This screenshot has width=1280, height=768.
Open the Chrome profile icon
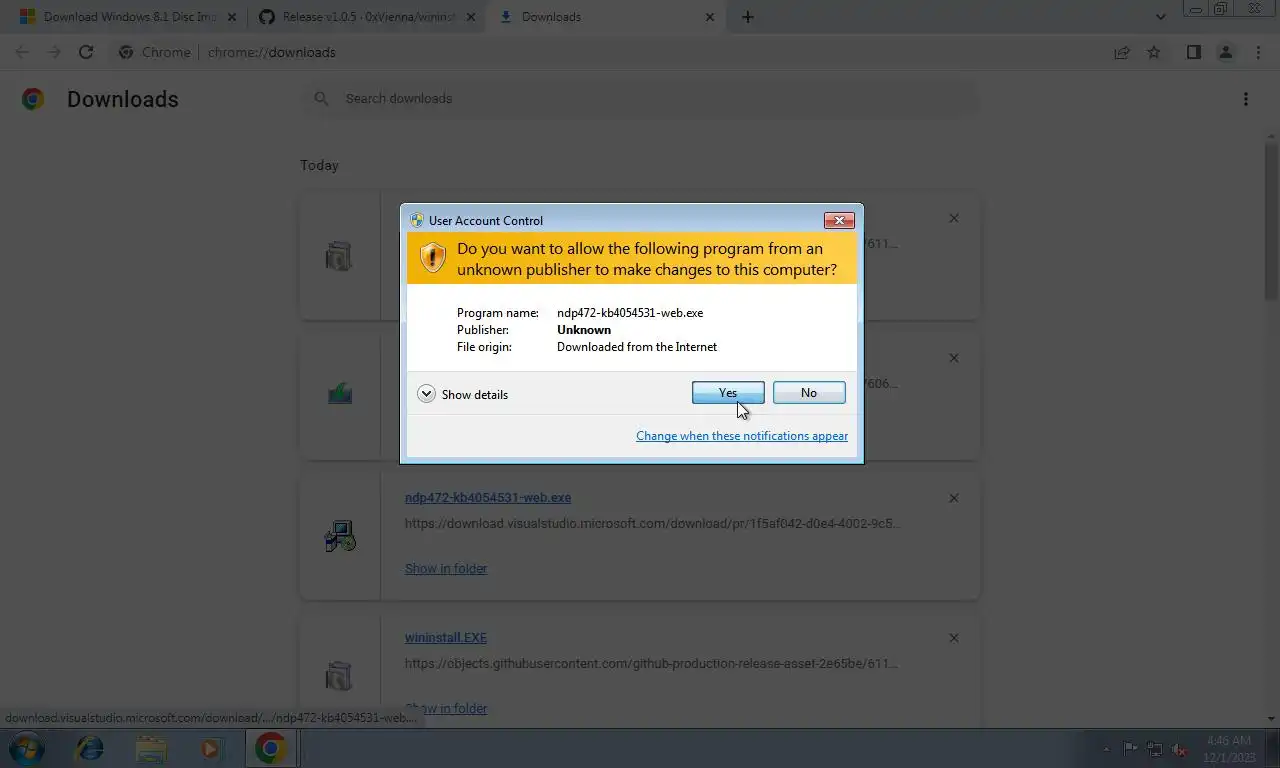[1225, 52]
